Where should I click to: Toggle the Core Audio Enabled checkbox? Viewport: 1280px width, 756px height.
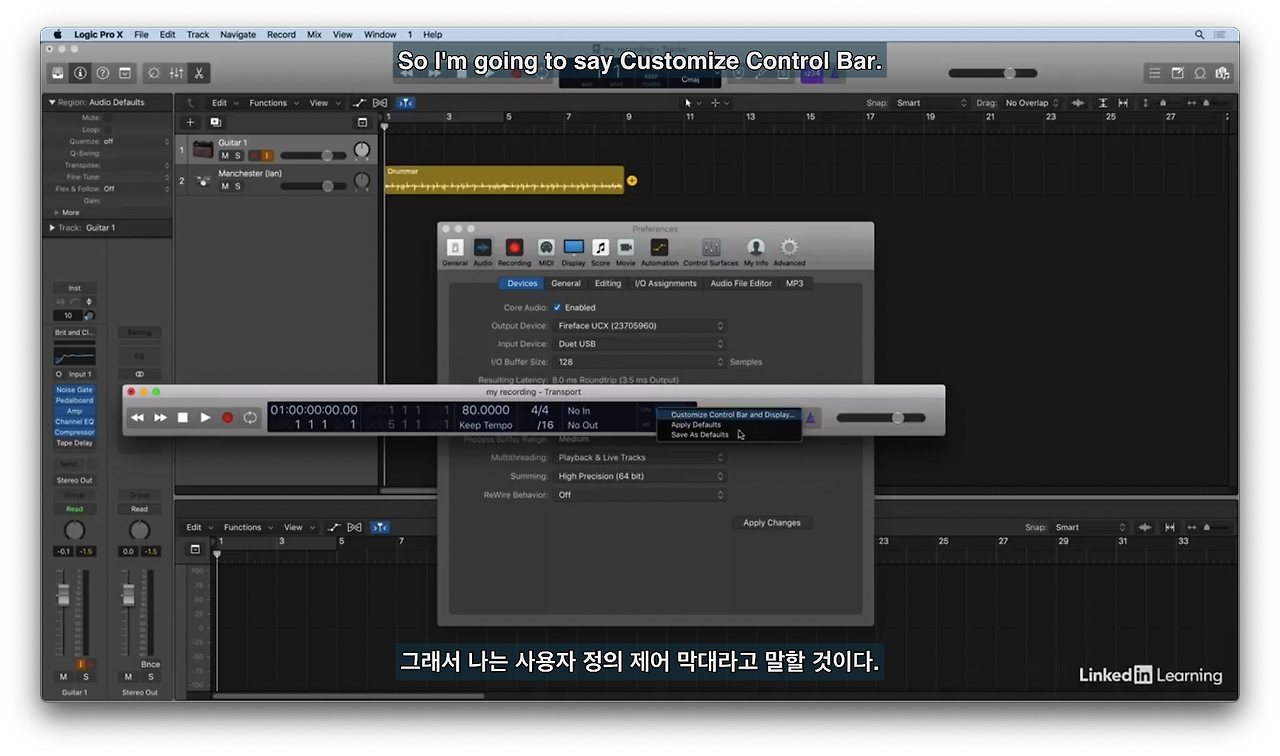[557, 307]
